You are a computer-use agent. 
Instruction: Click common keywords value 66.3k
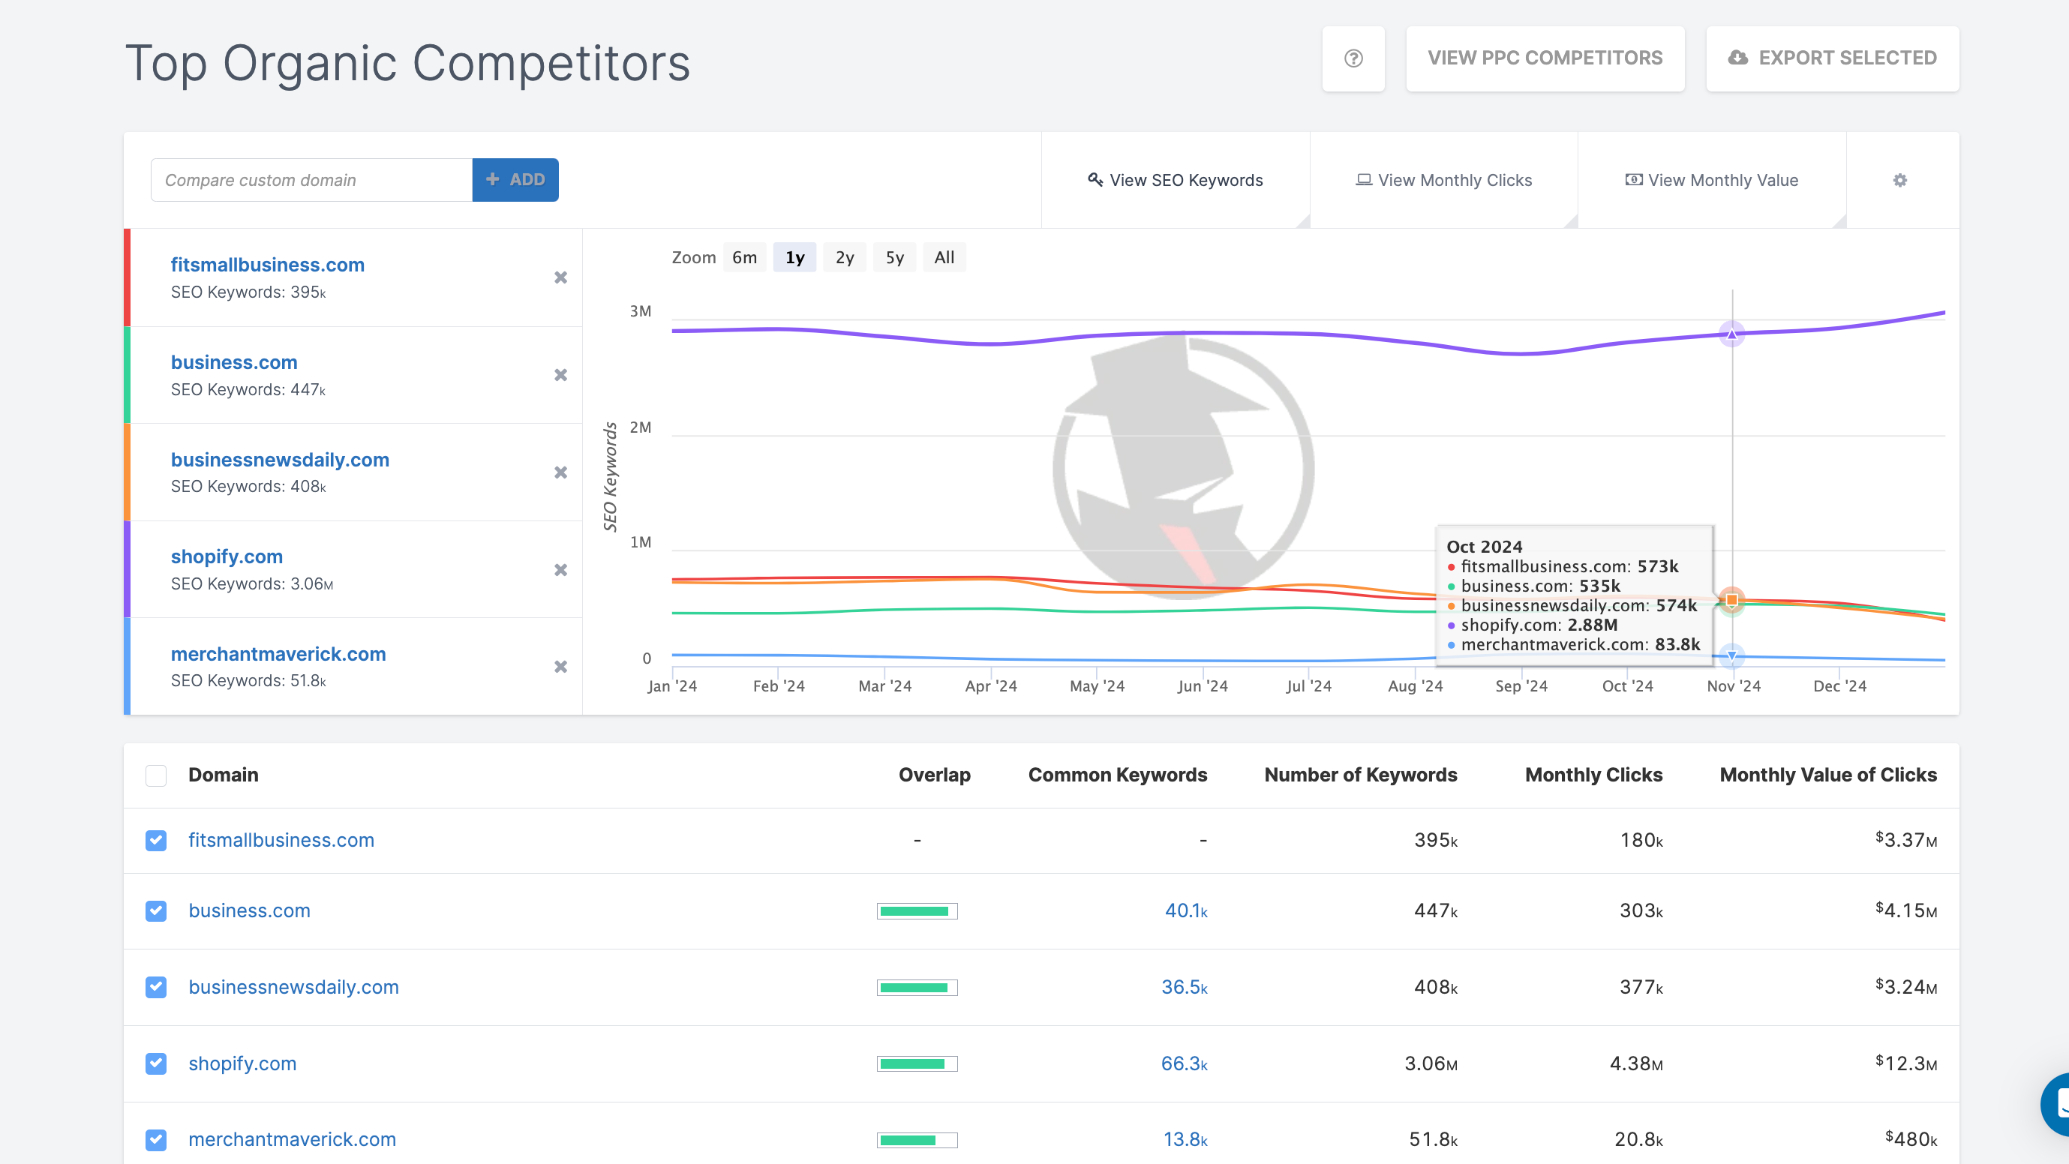click(x=1184, y=1063)
